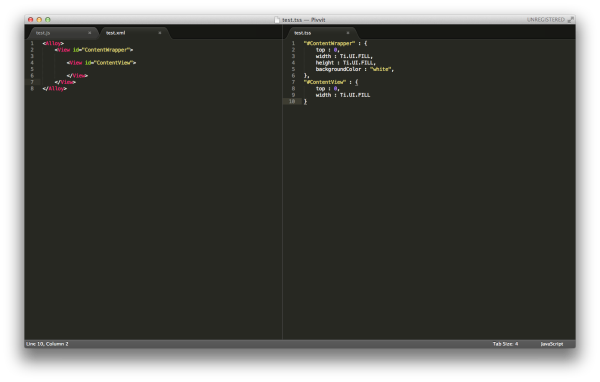Screen dimensions: 600x382
Task: Zoom the window with green button
Action: (48, 20)
